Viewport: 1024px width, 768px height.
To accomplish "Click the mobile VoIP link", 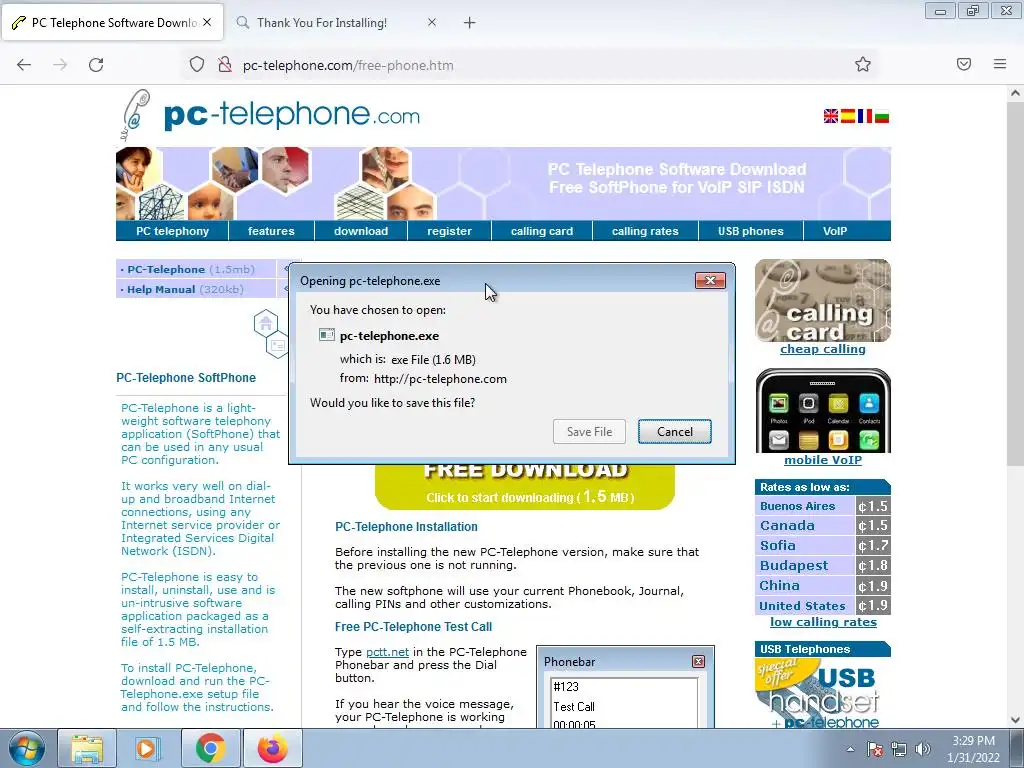I will (x=823, y=460).
